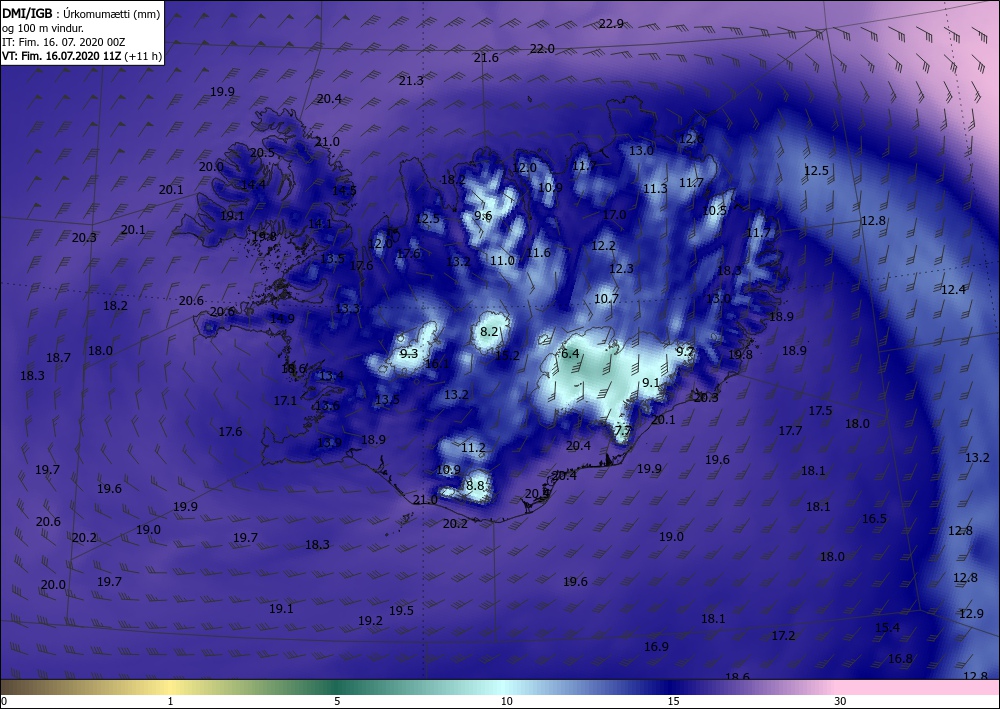Viewport: 1000px width, 709px height.
Task: Select the 15.4 value
Action: click(887, 627)
